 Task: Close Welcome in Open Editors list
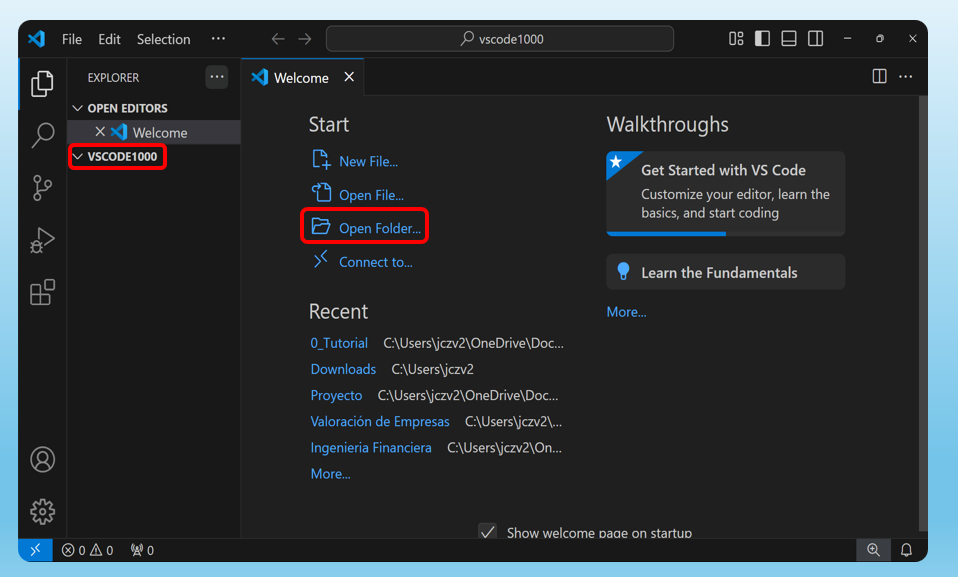[100, 132]
